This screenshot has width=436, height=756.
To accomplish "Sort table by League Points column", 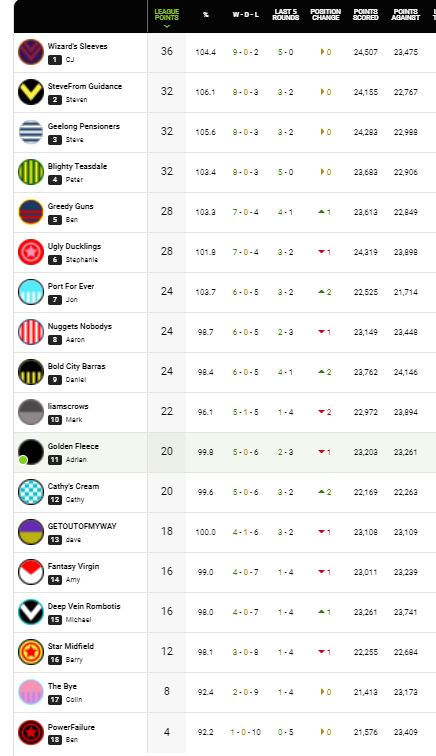I will (166, 15).
